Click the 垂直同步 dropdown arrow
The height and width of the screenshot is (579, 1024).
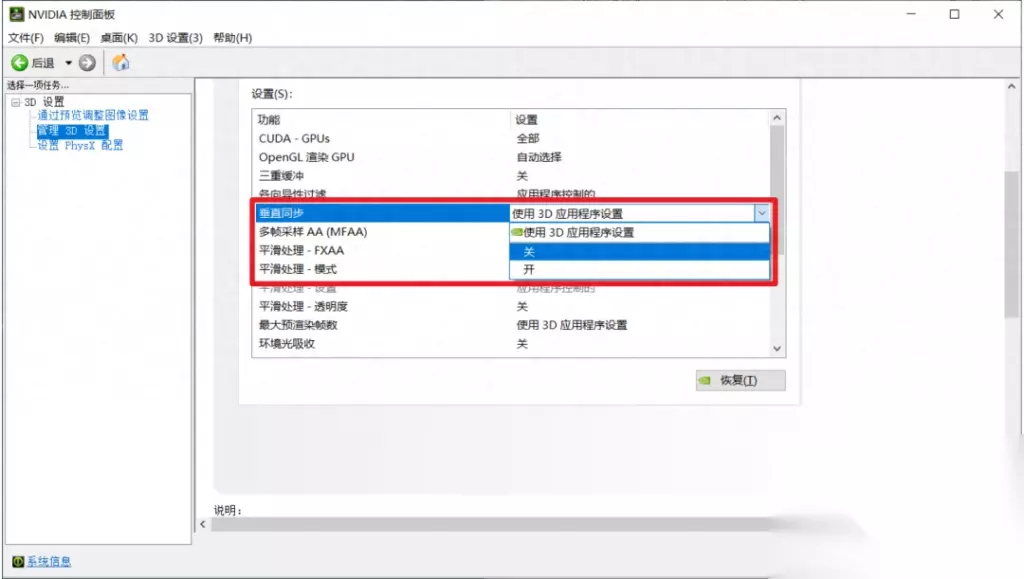pyautogui.click(x=761, y=213)
